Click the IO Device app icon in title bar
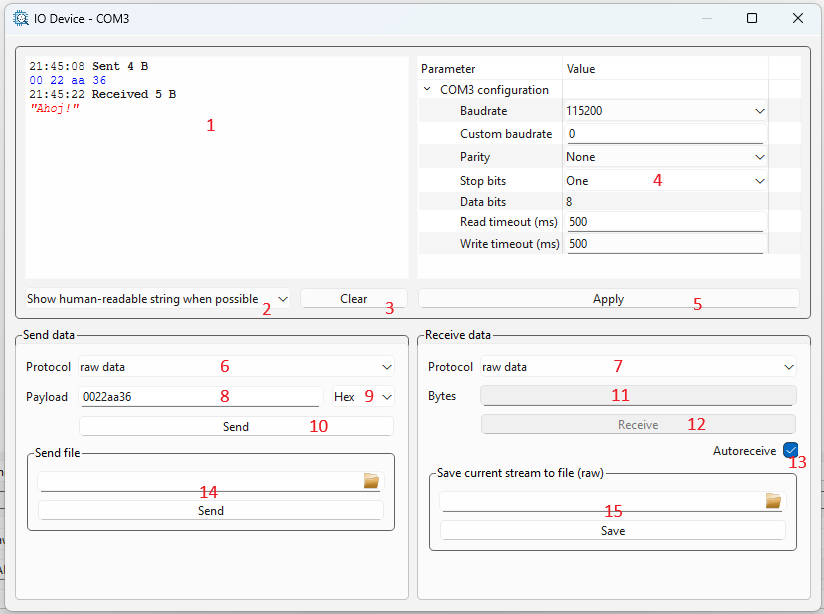This screenshot has height=614, width=824. (20, 18)
